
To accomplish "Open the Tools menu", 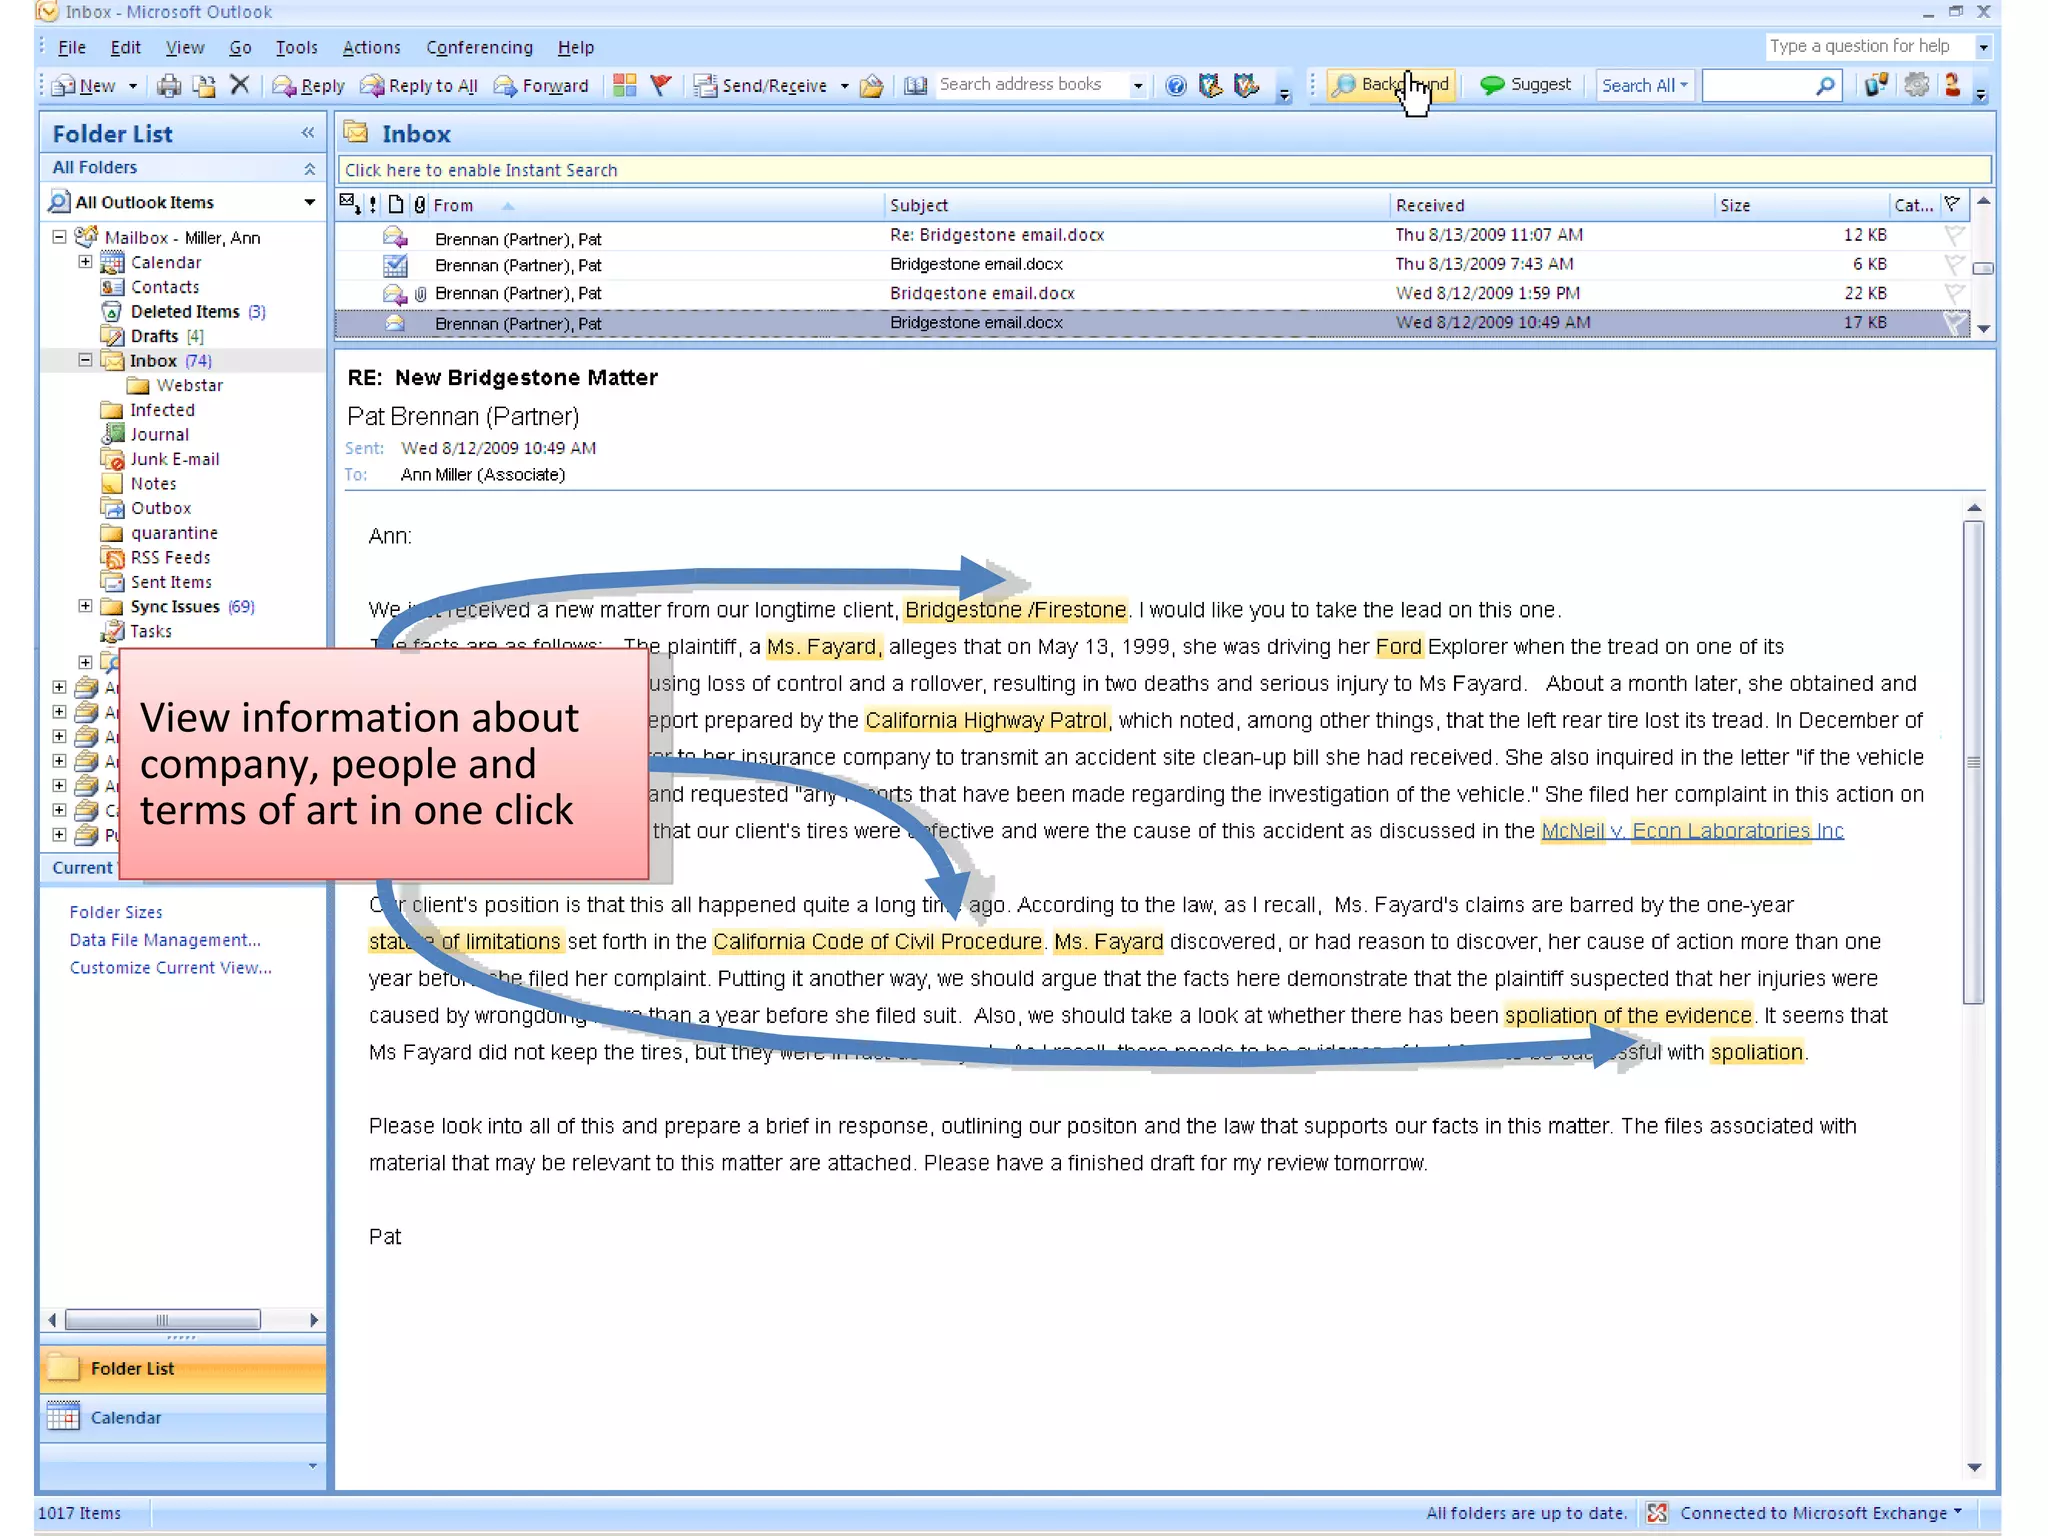I will click(297, 47).
